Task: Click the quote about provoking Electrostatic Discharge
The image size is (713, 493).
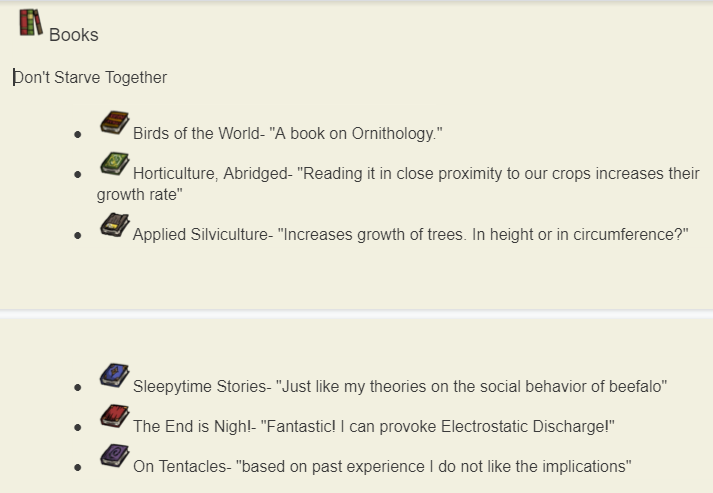Action: click(438, 427)
